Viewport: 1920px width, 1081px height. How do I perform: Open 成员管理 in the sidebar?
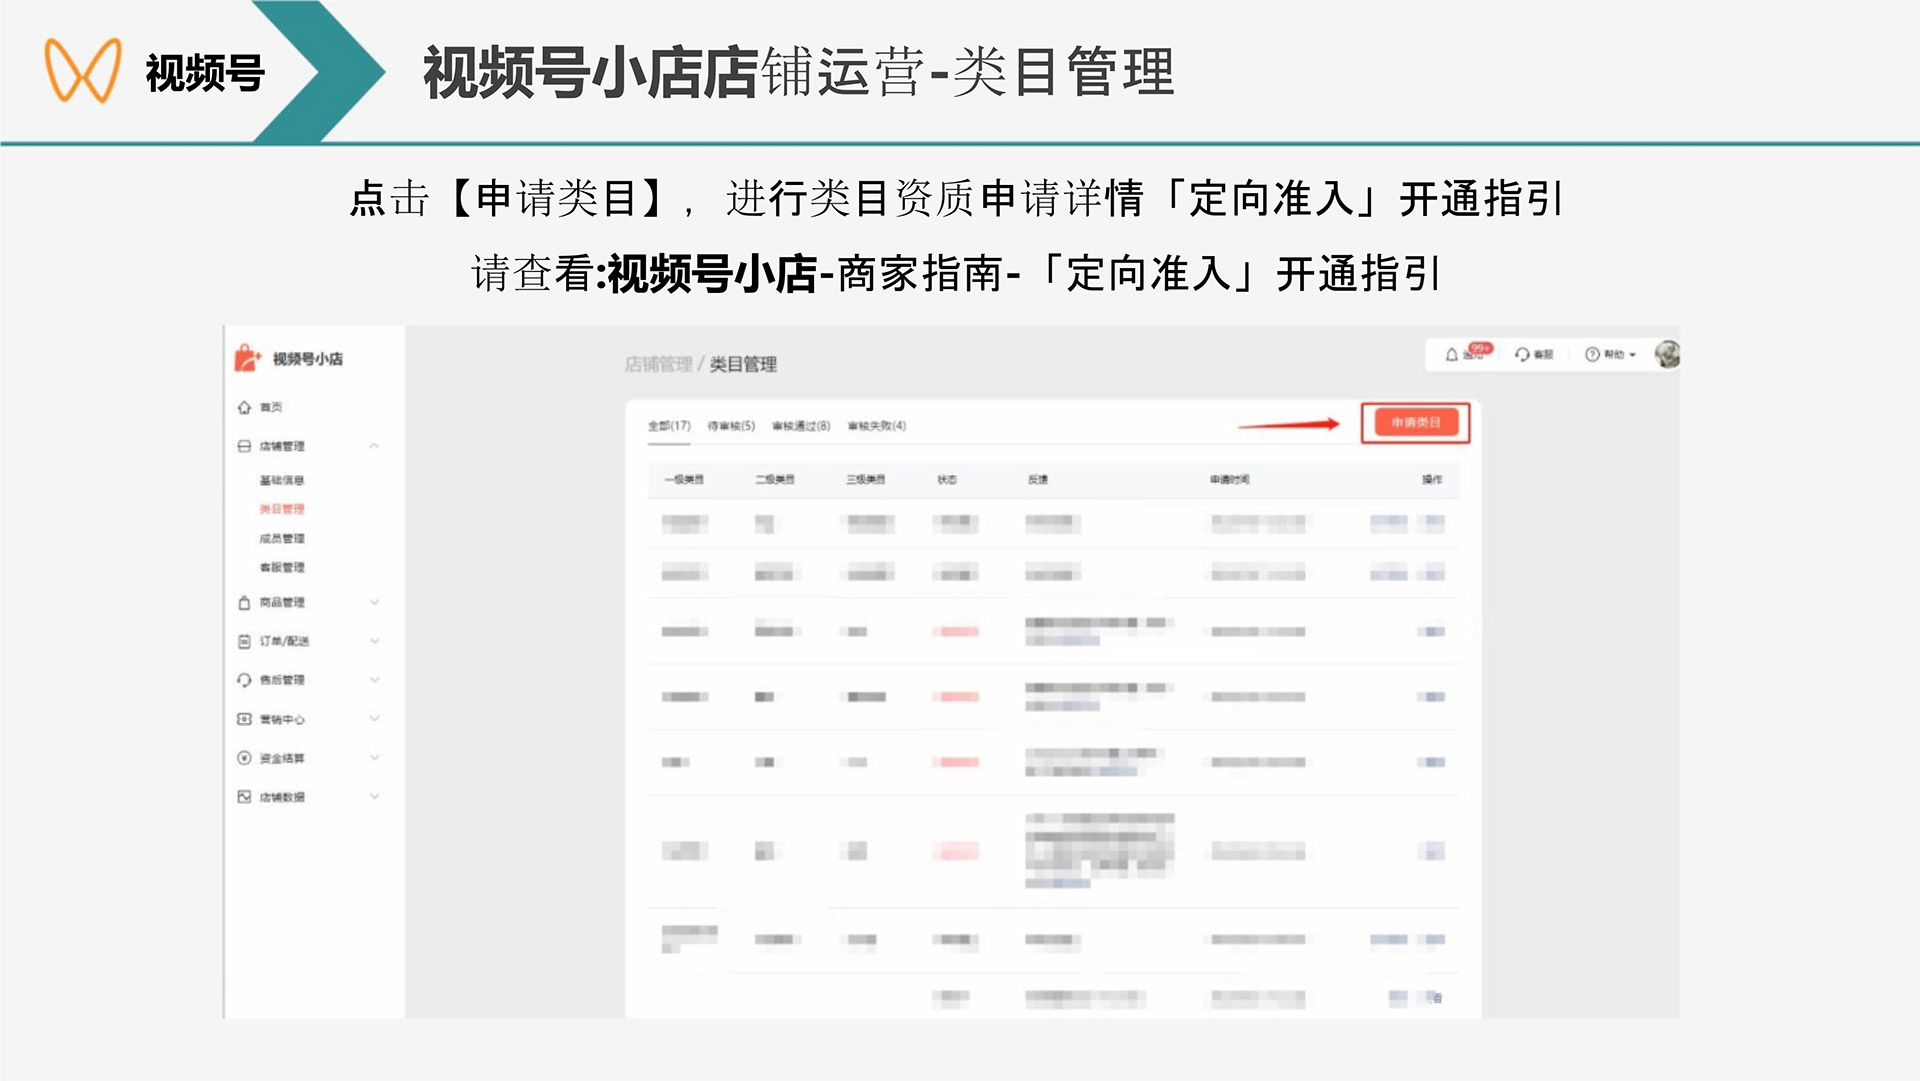pos(282,539)
